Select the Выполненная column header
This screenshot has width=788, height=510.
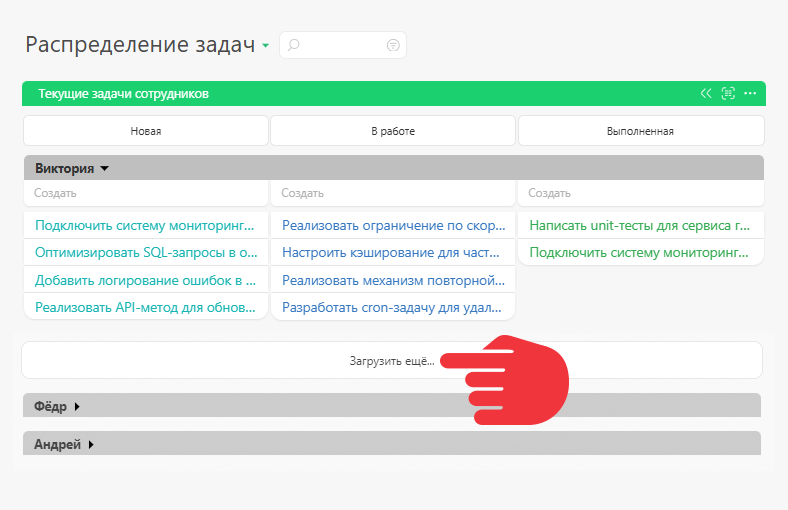click(x=641, y=131)
